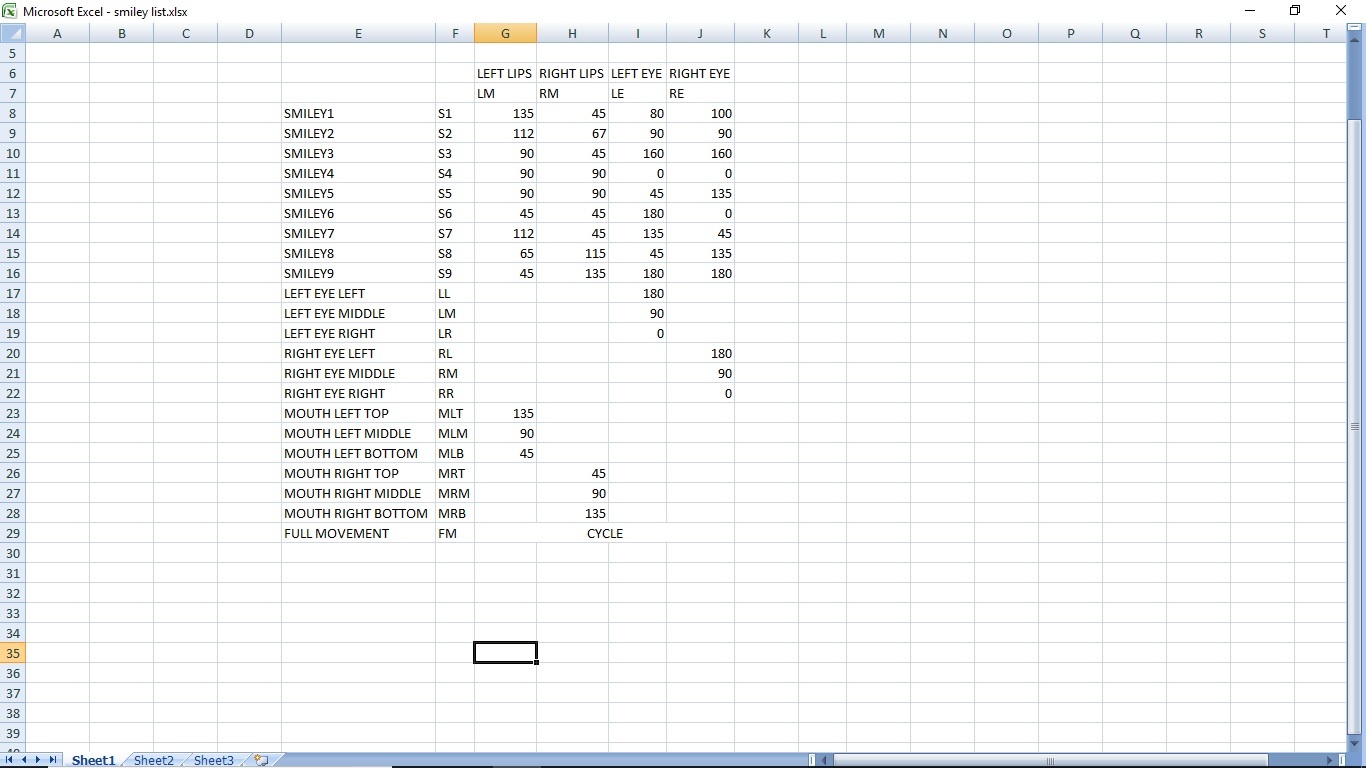This screenshot has height=768, width=1366.
Task: Select the RIGHT EYE RIGHT cell
Action: (x=358, y=393)
